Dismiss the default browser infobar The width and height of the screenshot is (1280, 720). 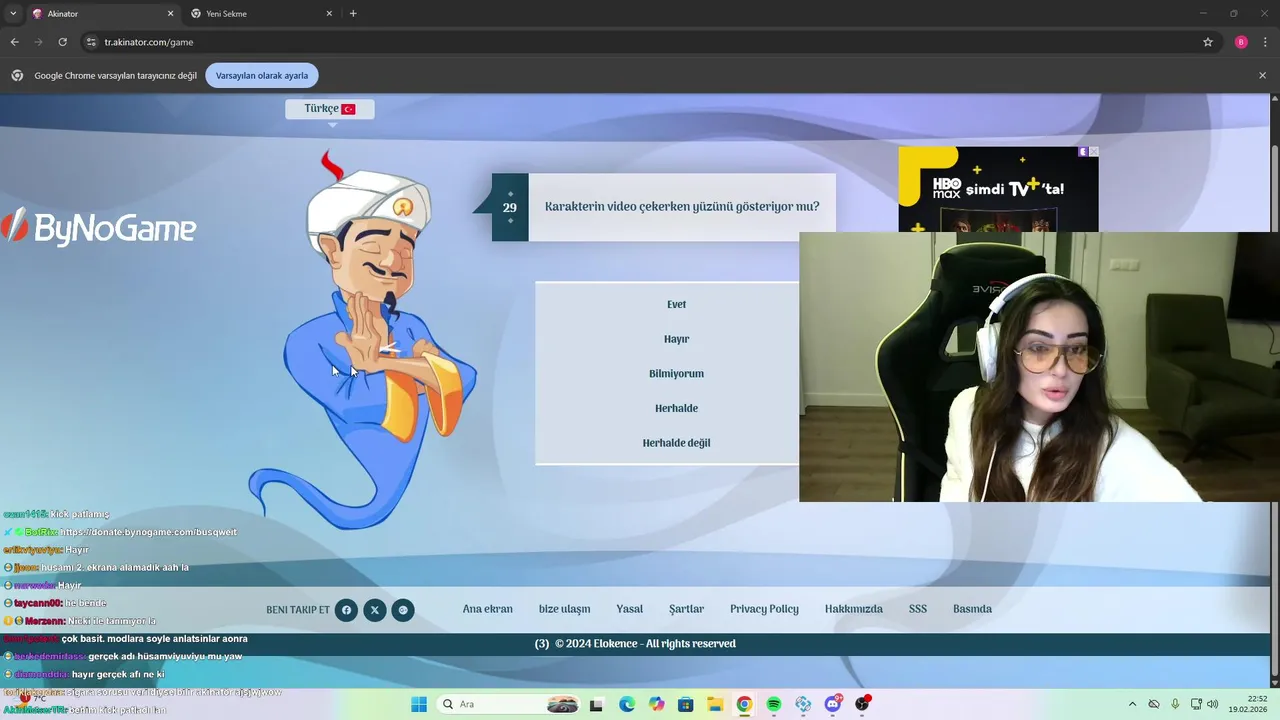tap(1262, 75)
